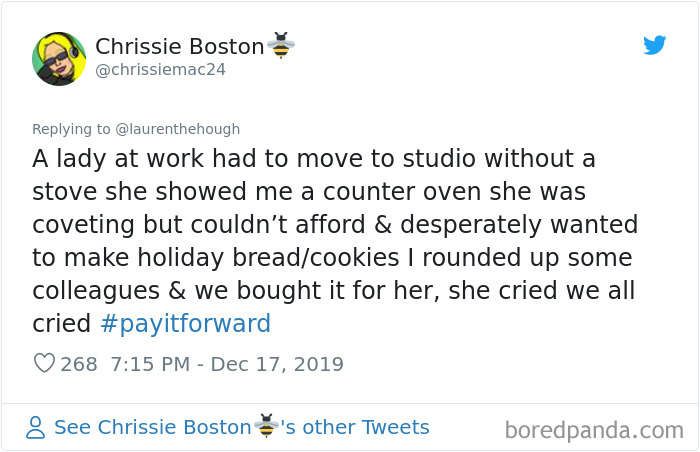Like the tweet with the heart icon
700x452 pixels.
[44, 364]
